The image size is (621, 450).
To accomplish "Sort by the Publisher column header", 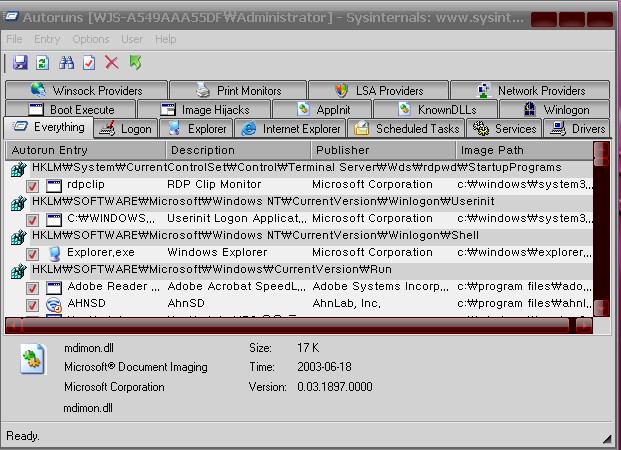I will click(x=383, y=150).
